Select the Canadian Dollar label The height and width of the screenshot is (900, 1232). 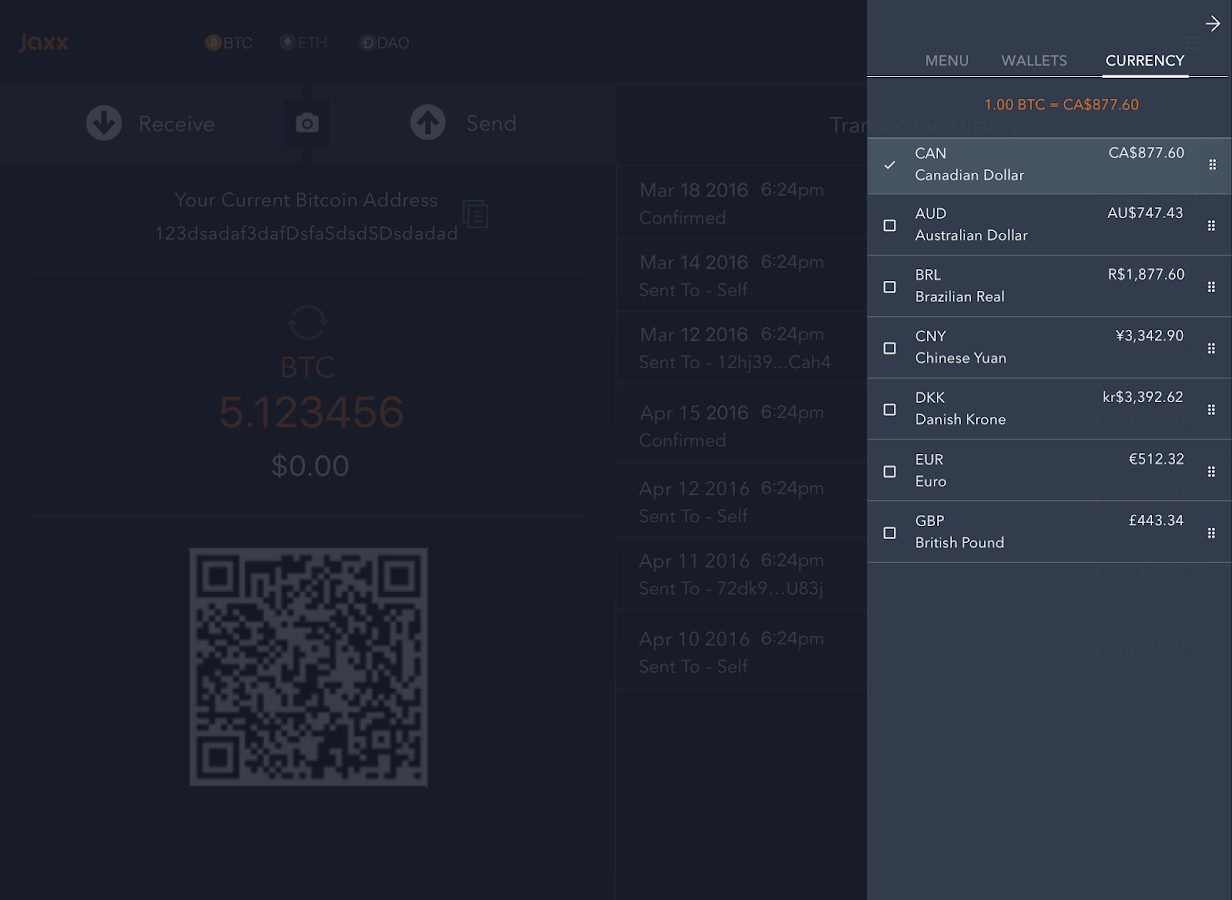[970, 175]
